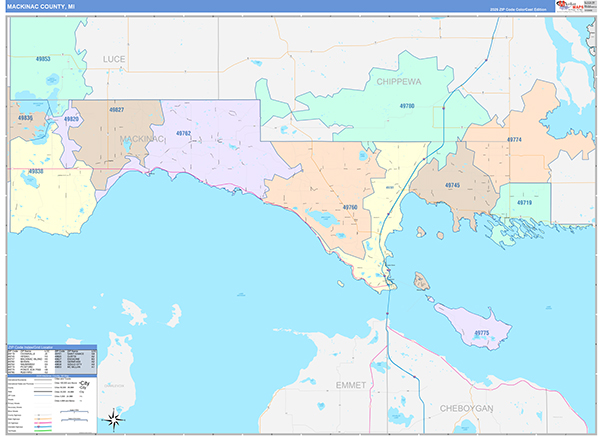Image resolution: width=600 pixels, height=436 pixels.
Task: Click Bois Blanc Island ZIP 49775
Action: 481,332
